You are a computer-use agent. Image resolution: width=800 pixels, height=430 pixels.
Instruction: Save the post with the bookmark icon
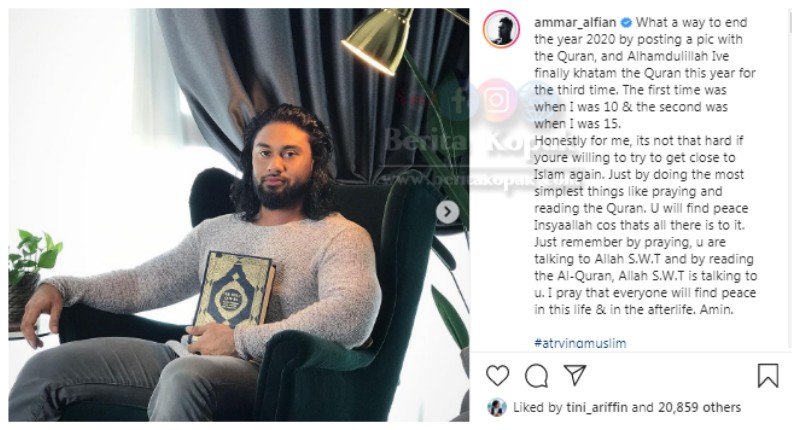click(768, 375)
